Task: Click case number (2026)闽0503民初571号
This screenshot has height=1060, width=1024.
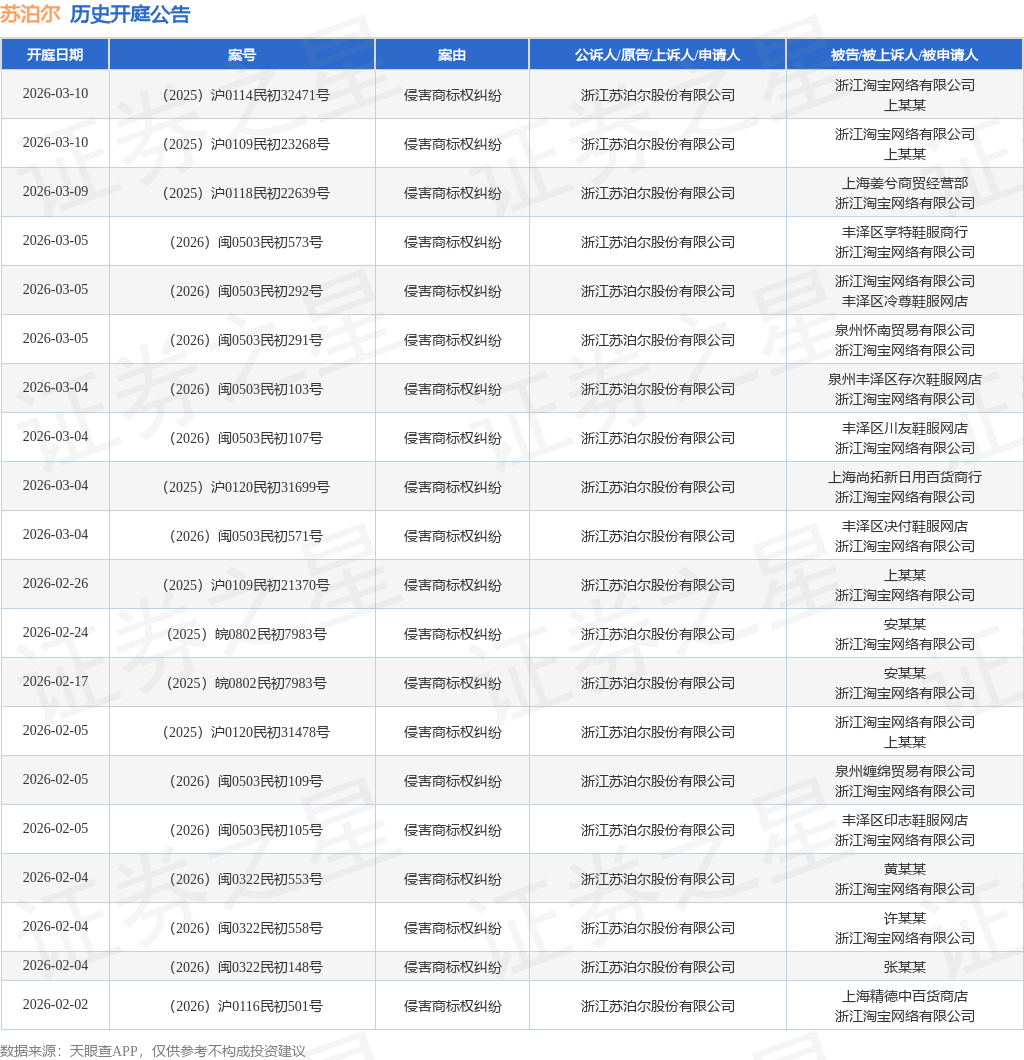Action: pyautogui.click(x=246, y=536)
